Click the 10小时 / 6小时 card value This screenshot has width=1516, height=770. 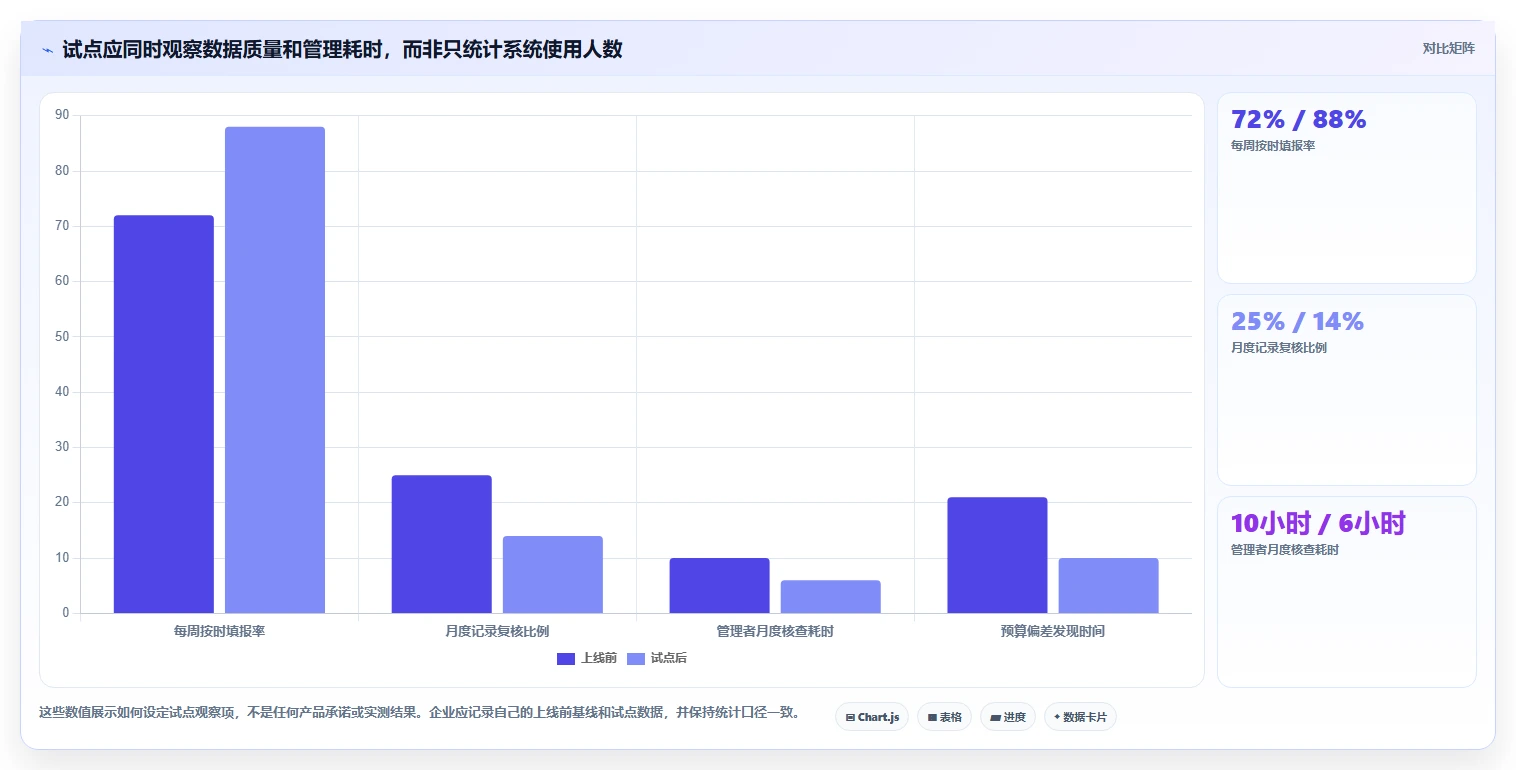click(1318, 523)
